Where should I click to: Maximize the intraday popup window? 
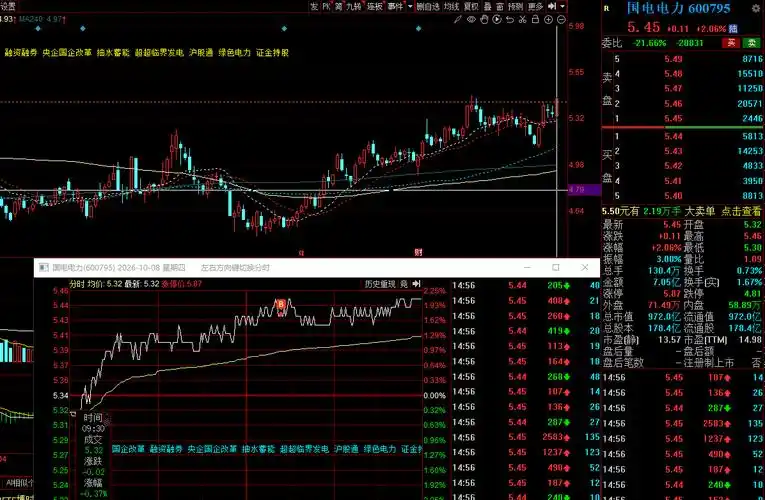[x=556, y=267]
